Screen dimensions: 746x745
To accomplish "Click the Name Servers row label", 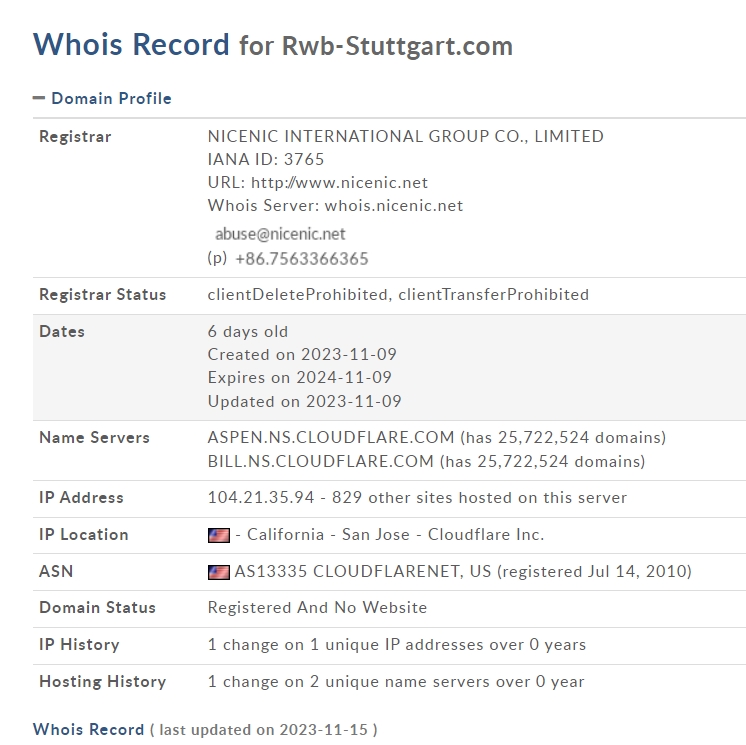I will coord(94,438).
